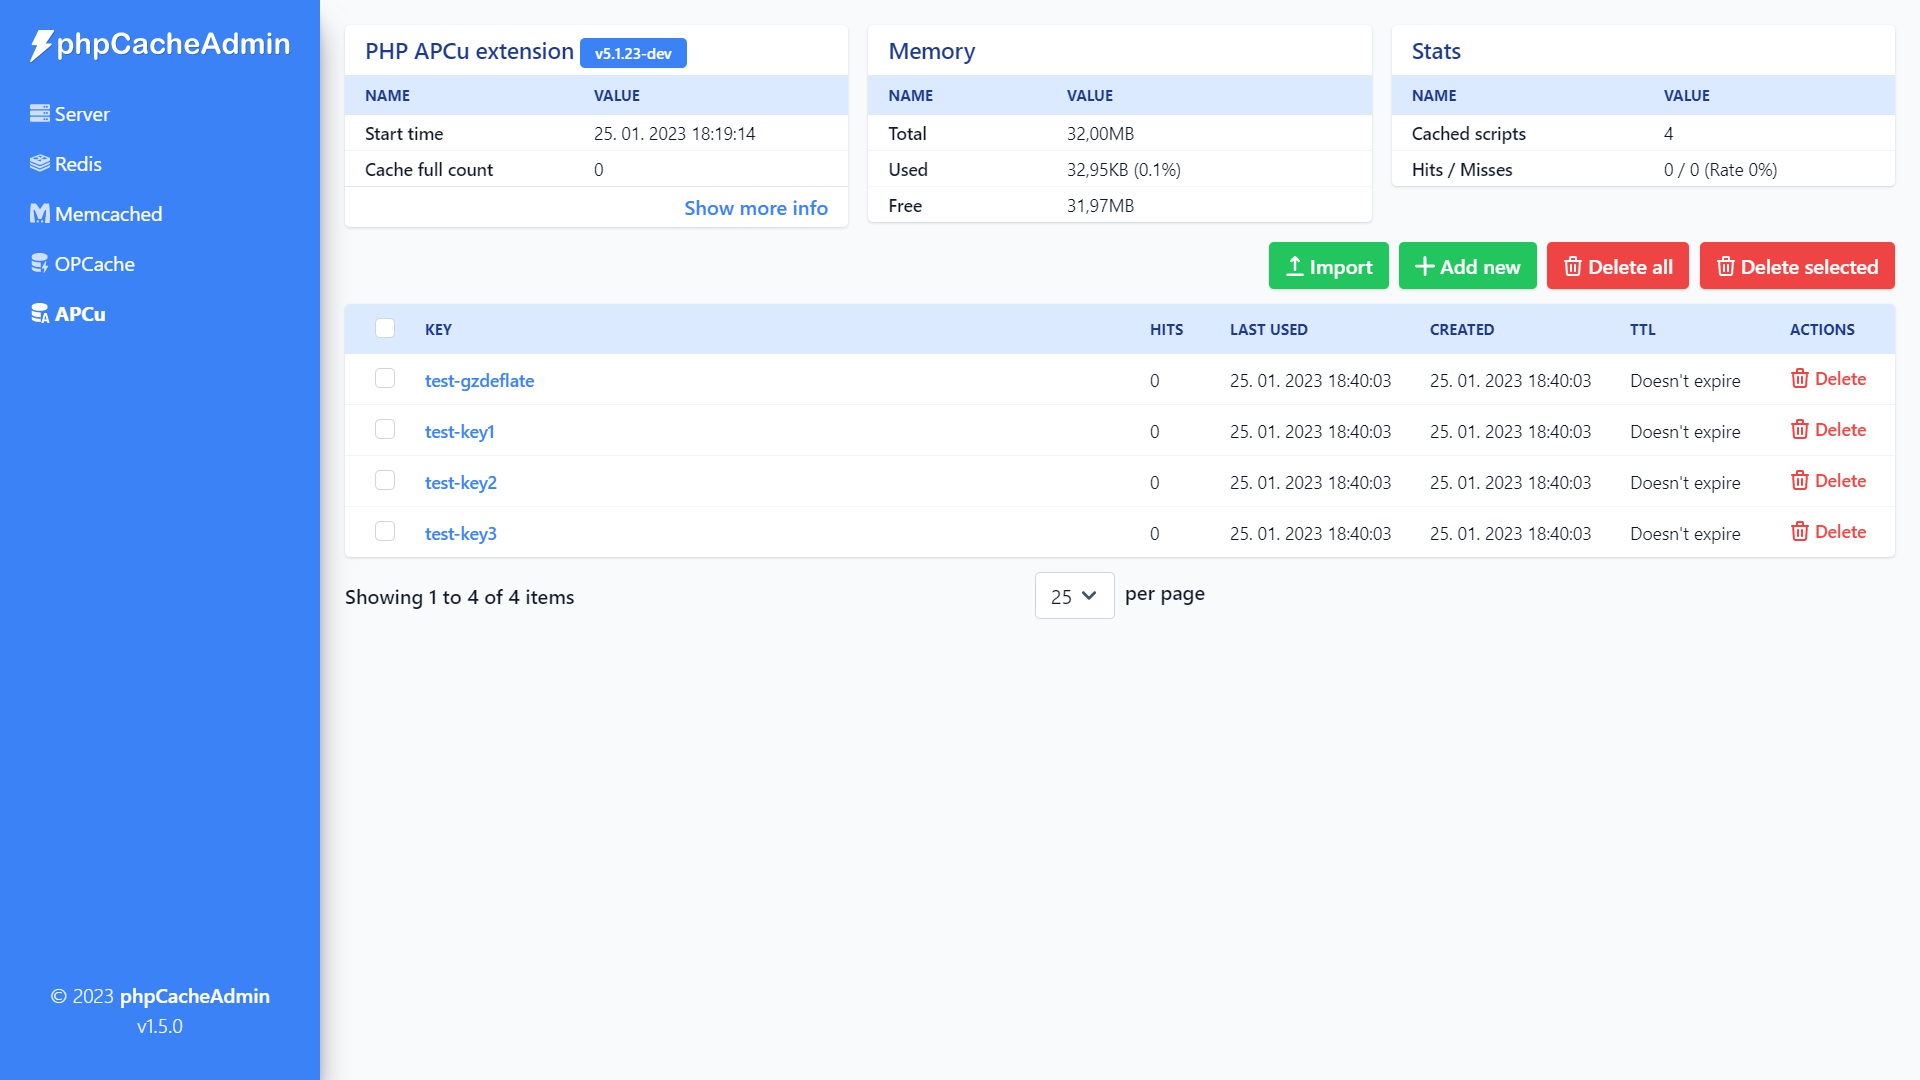Toggle the select-all checkbox in table header
The width and height of the screenshot is (1920, 1080).
pyautogui.click(x=385, y=328)
